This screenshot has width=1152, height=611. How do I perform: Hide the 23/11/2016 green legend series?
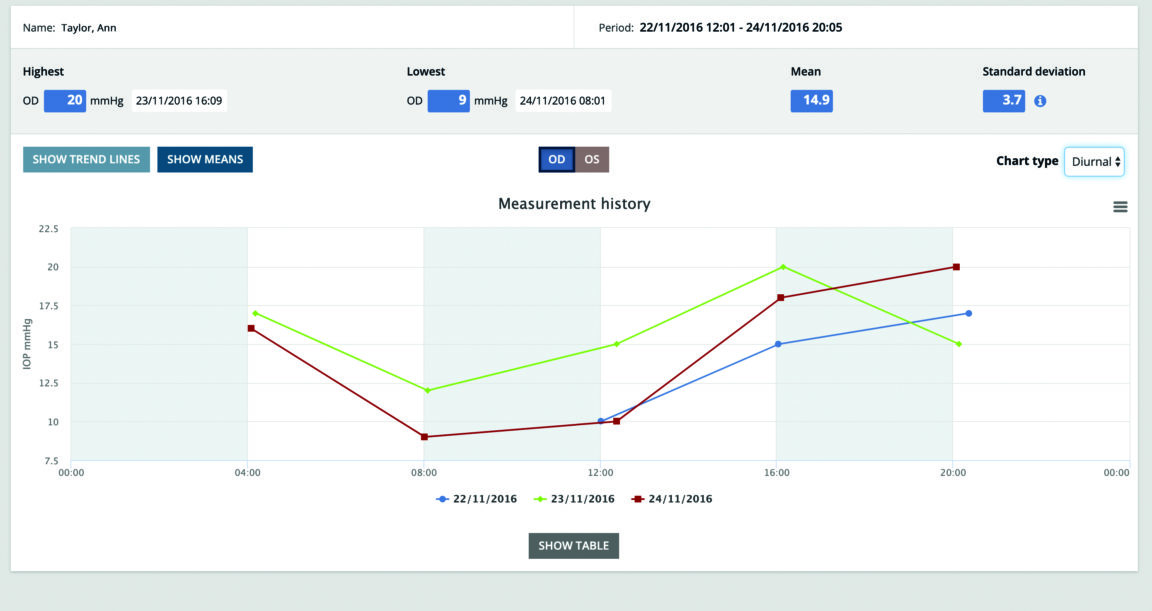point(576,498)
